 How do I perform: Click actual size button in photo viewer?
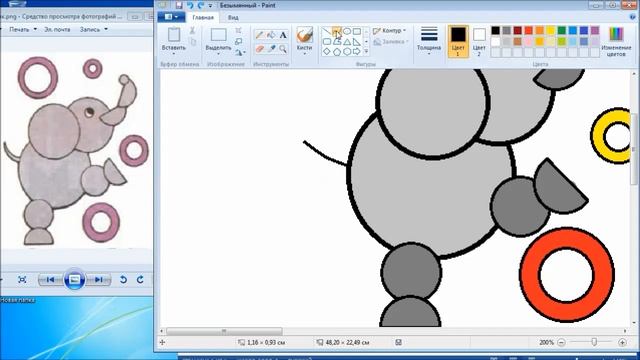(x=22, y=280)
